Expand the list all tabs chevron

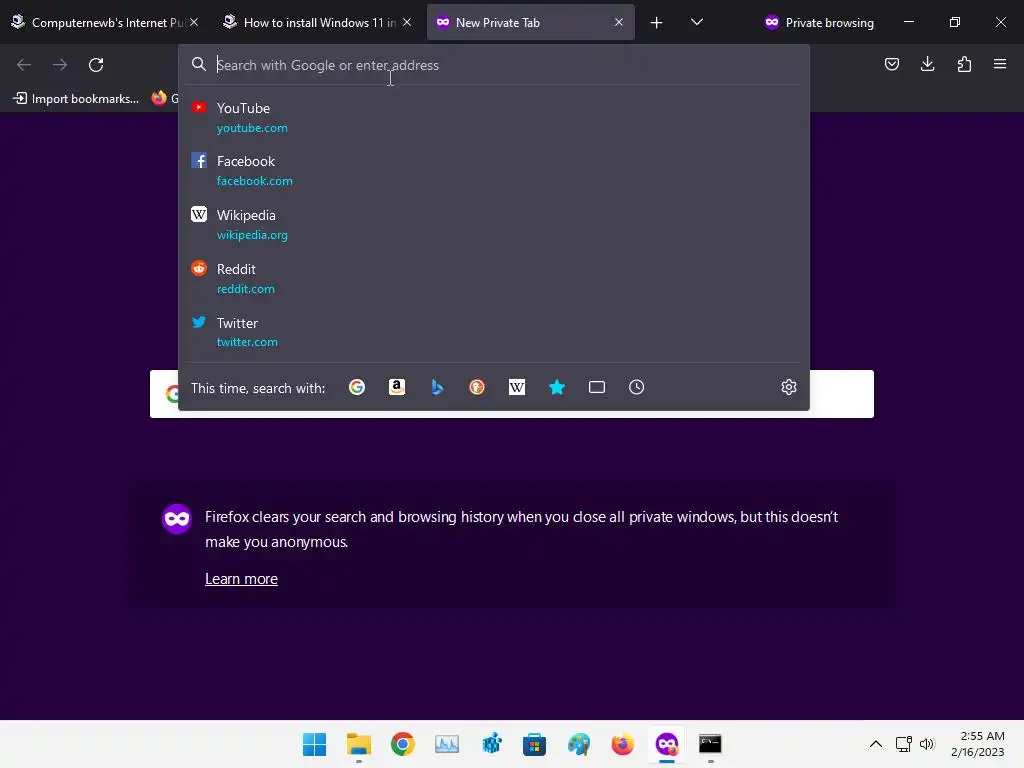tap(697, 22)
